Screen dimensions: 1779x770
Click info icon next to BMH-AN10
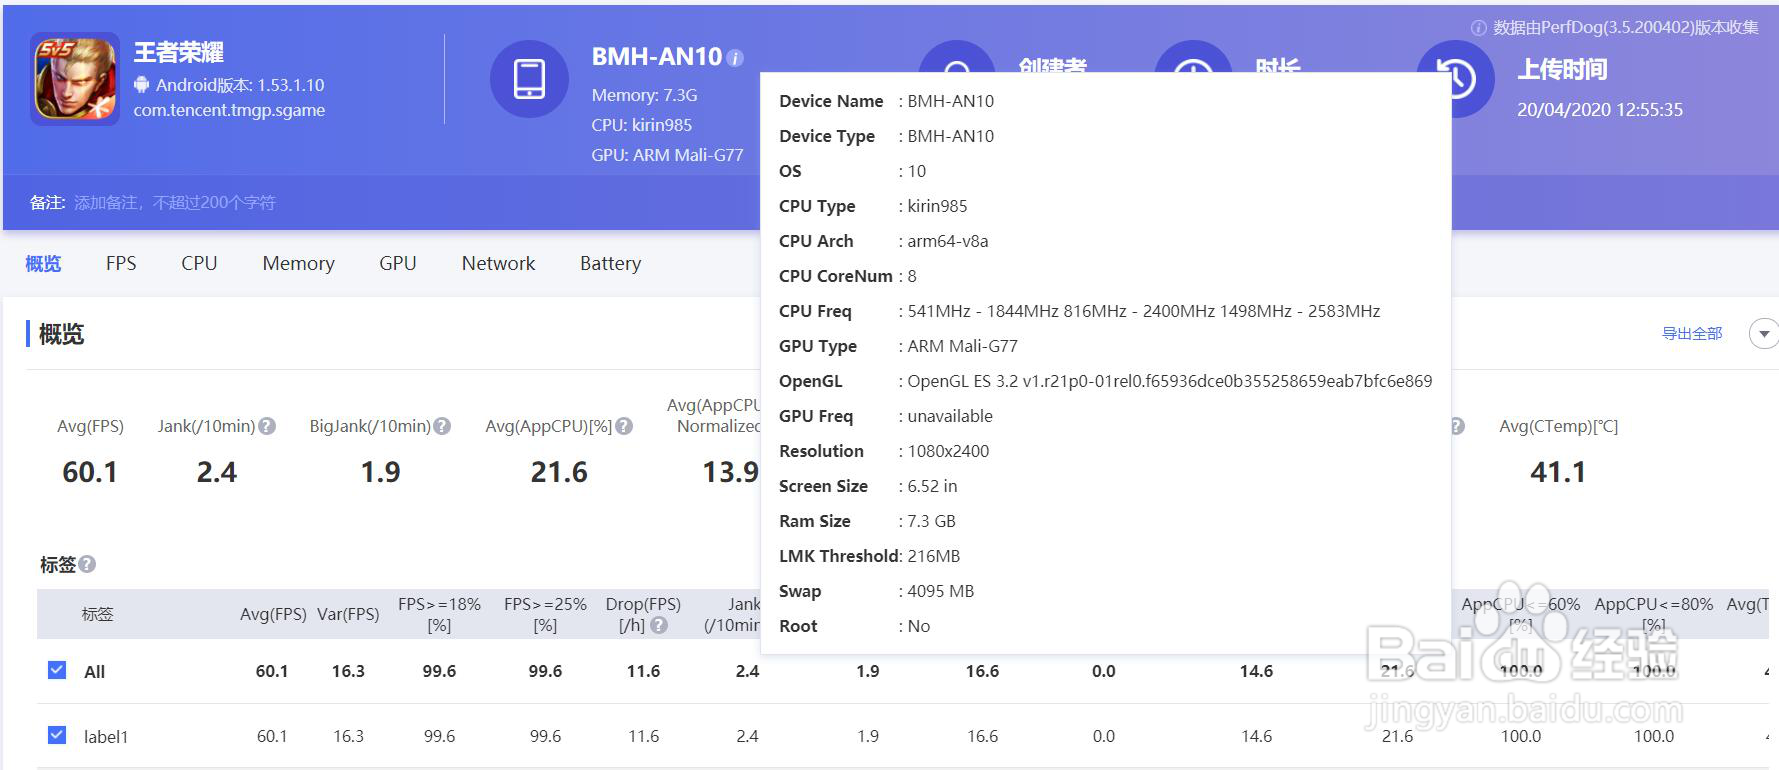point(735,58)
